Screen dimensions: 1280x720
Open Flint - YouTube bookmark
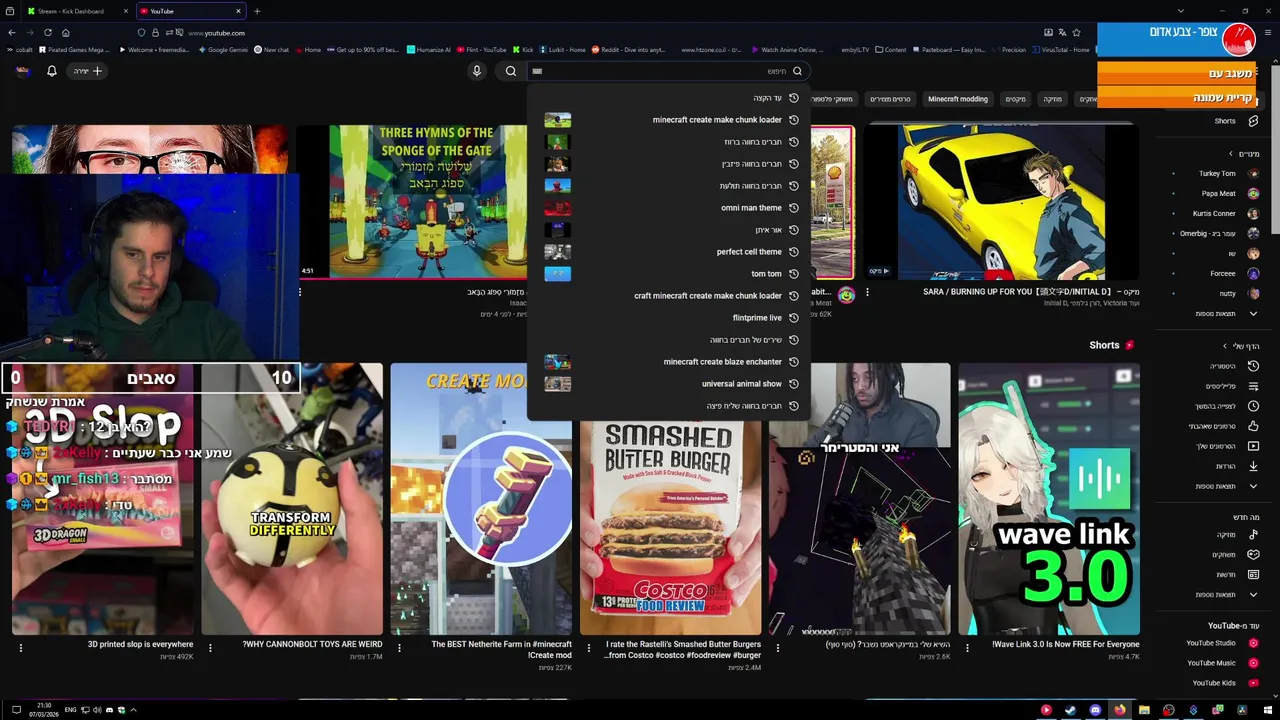tap(481, 49)
